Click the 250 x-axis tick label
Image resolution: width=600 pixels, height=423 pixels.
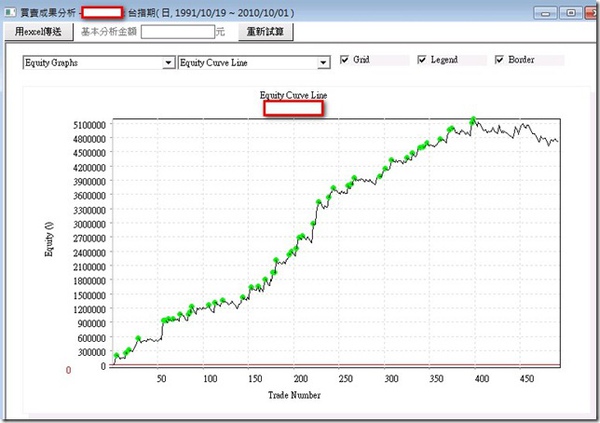(x=346, y=379)
